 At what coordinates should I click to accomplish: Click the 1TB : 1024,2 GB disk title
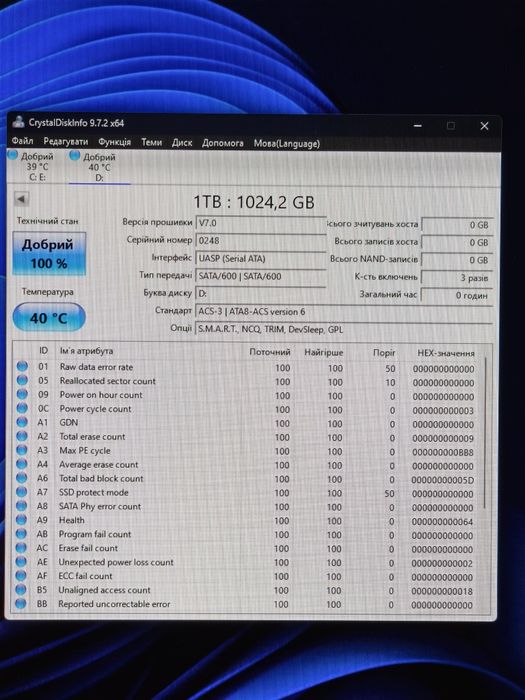click(x=254, y=202)
